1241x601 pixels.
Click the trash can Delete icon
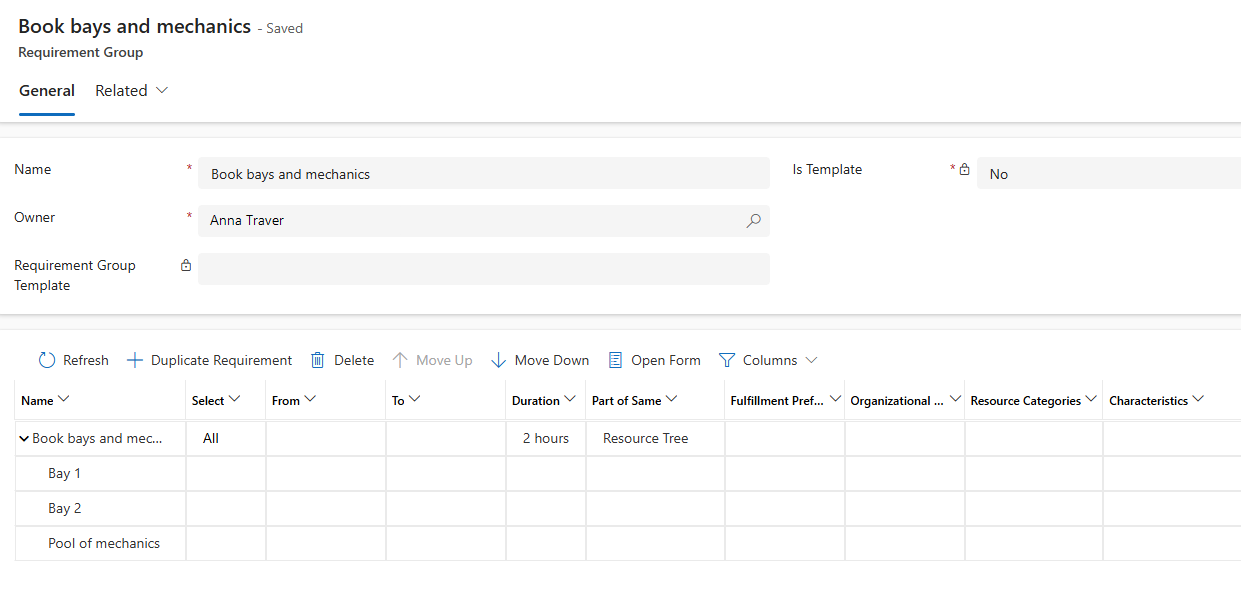click(318, 360)
